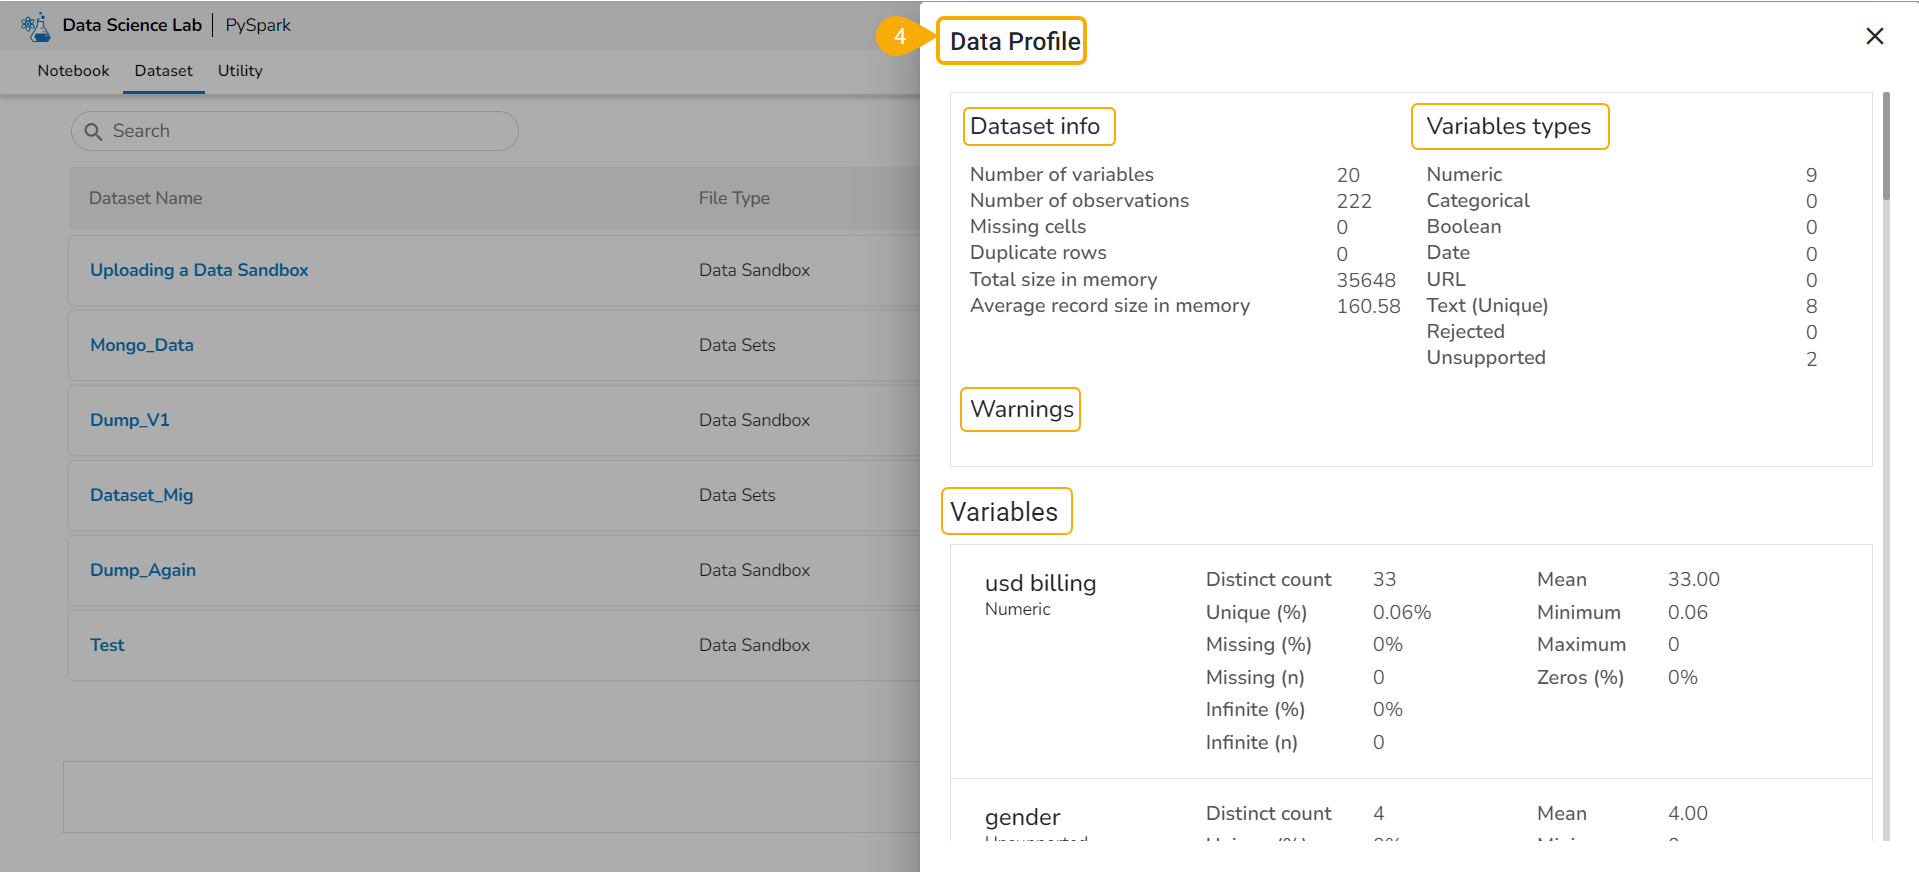Click the usd billing variable name
The width and height of the screenshot is (1919, 872).
[x=1040, y=583]
